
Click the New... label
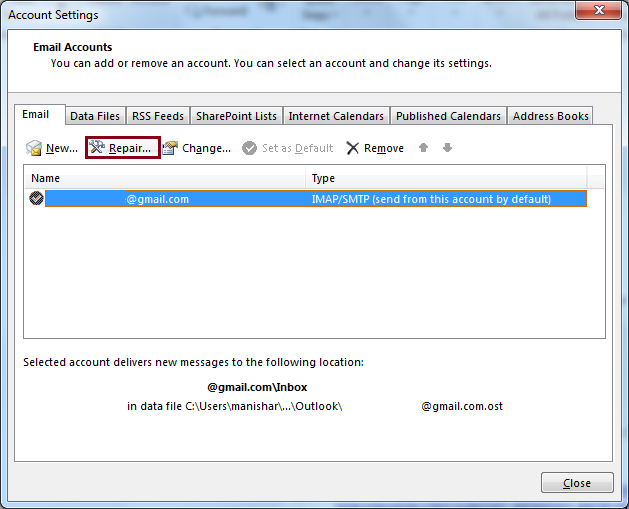(x=62, y=148)
